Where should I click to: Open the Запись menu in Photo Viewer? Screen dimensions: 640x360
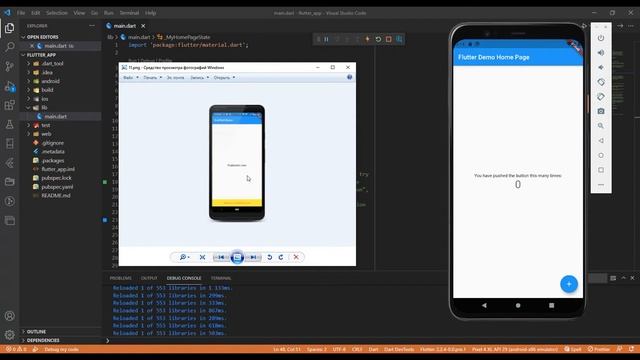(200, 78)
